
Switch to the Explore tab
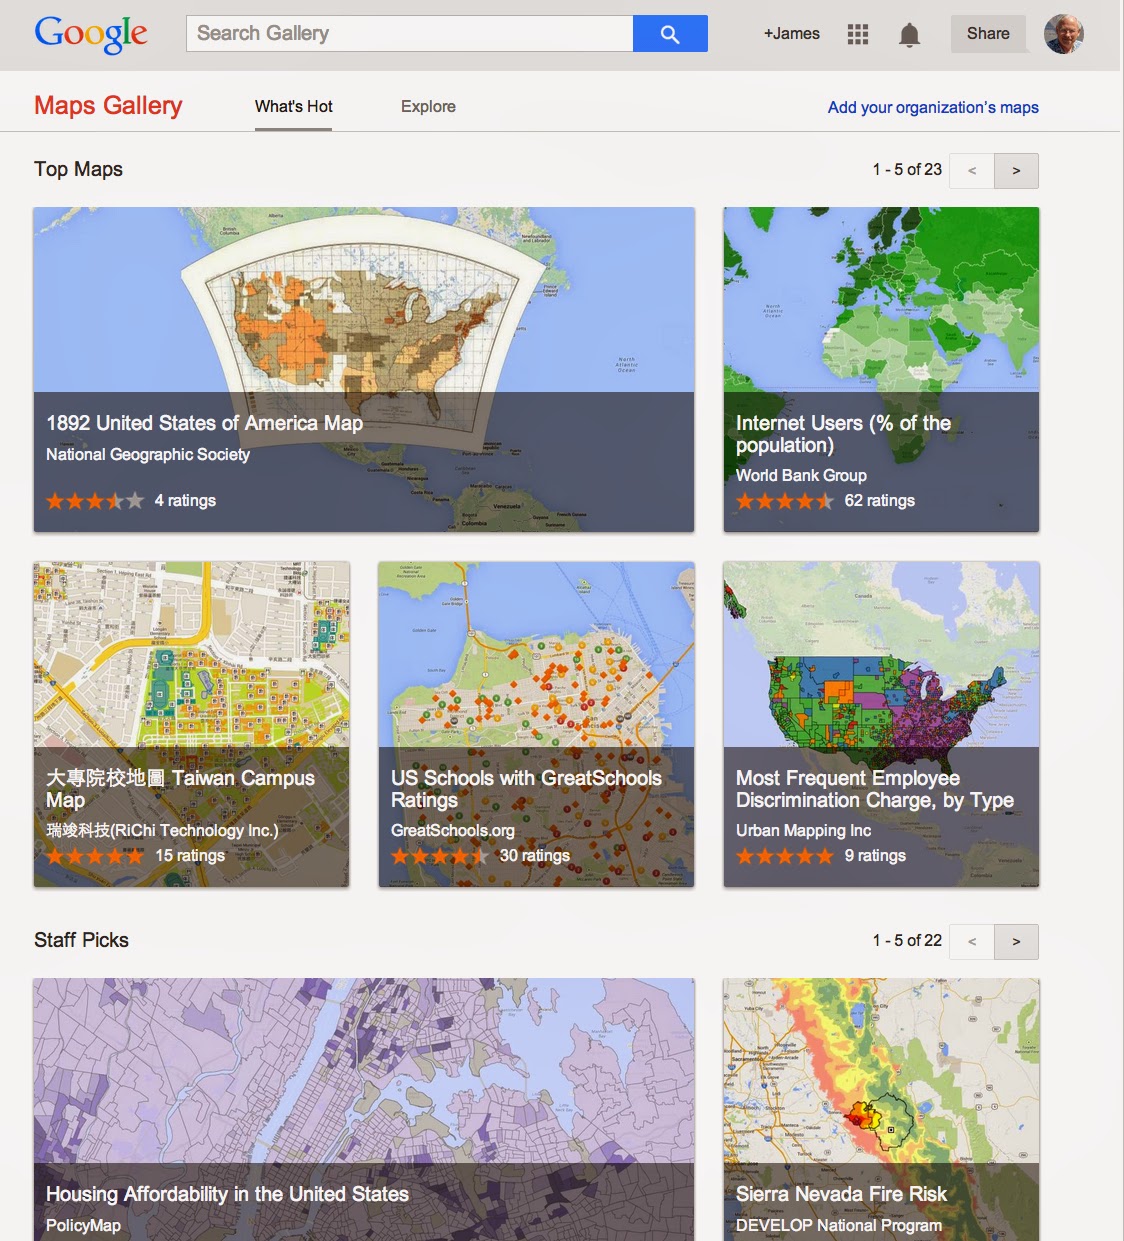tap(428, 106)
